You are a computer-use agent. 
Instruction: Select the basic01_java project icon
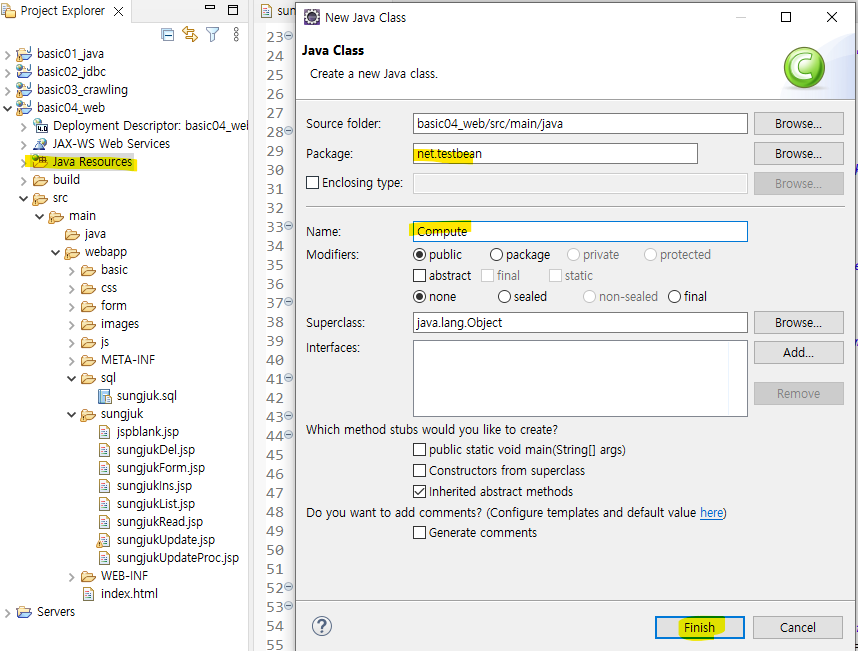[x=24, y=54]
